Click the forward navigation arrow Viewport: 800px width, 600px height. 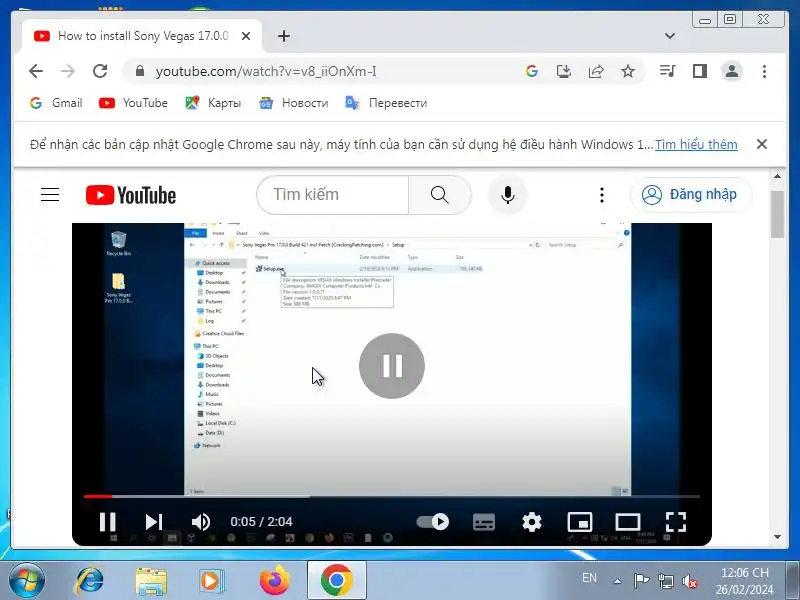click(68, 71)
